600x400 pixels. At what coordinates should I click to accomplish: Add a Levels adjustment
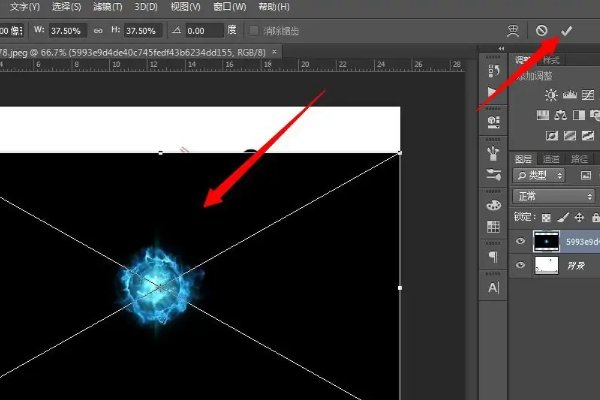click(x=570, y=94)
